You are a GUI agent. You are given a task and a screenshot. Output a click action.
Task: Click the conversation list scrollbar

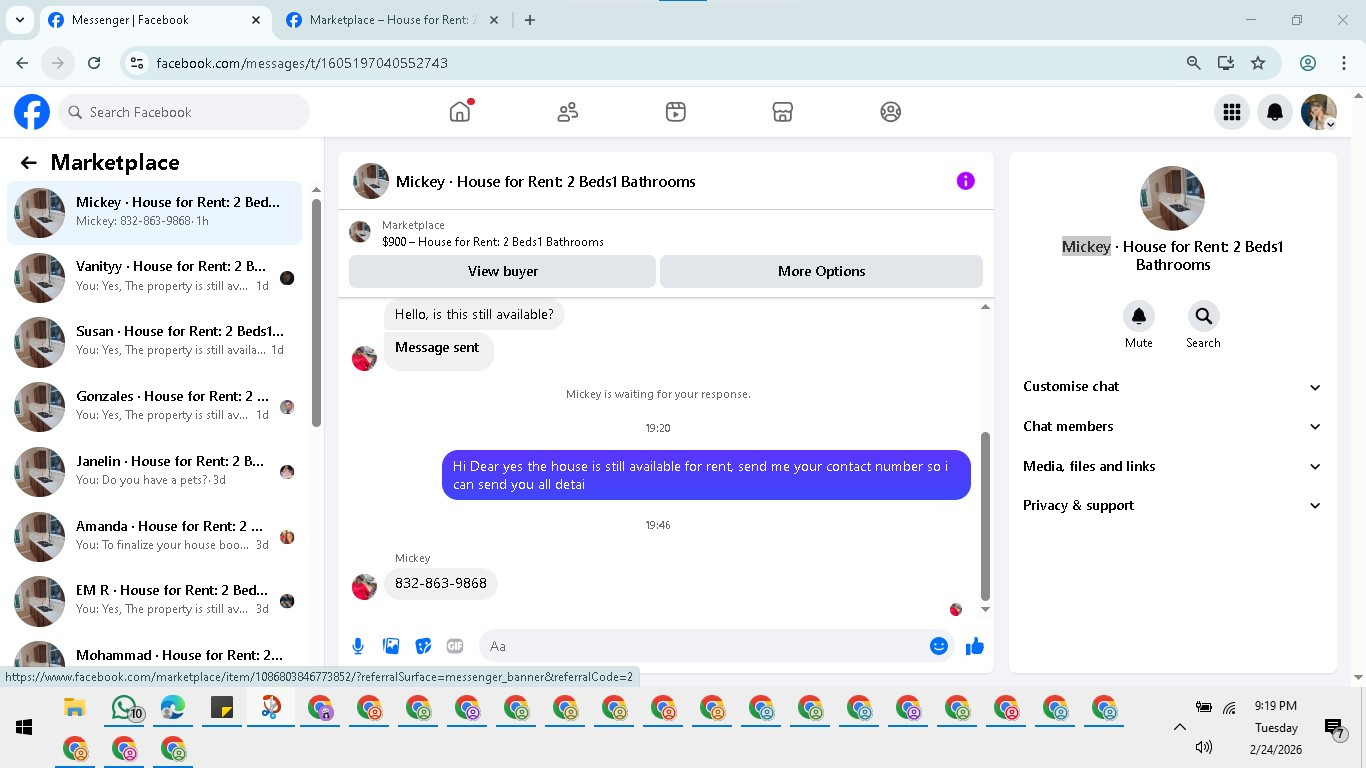coord(316,313)
